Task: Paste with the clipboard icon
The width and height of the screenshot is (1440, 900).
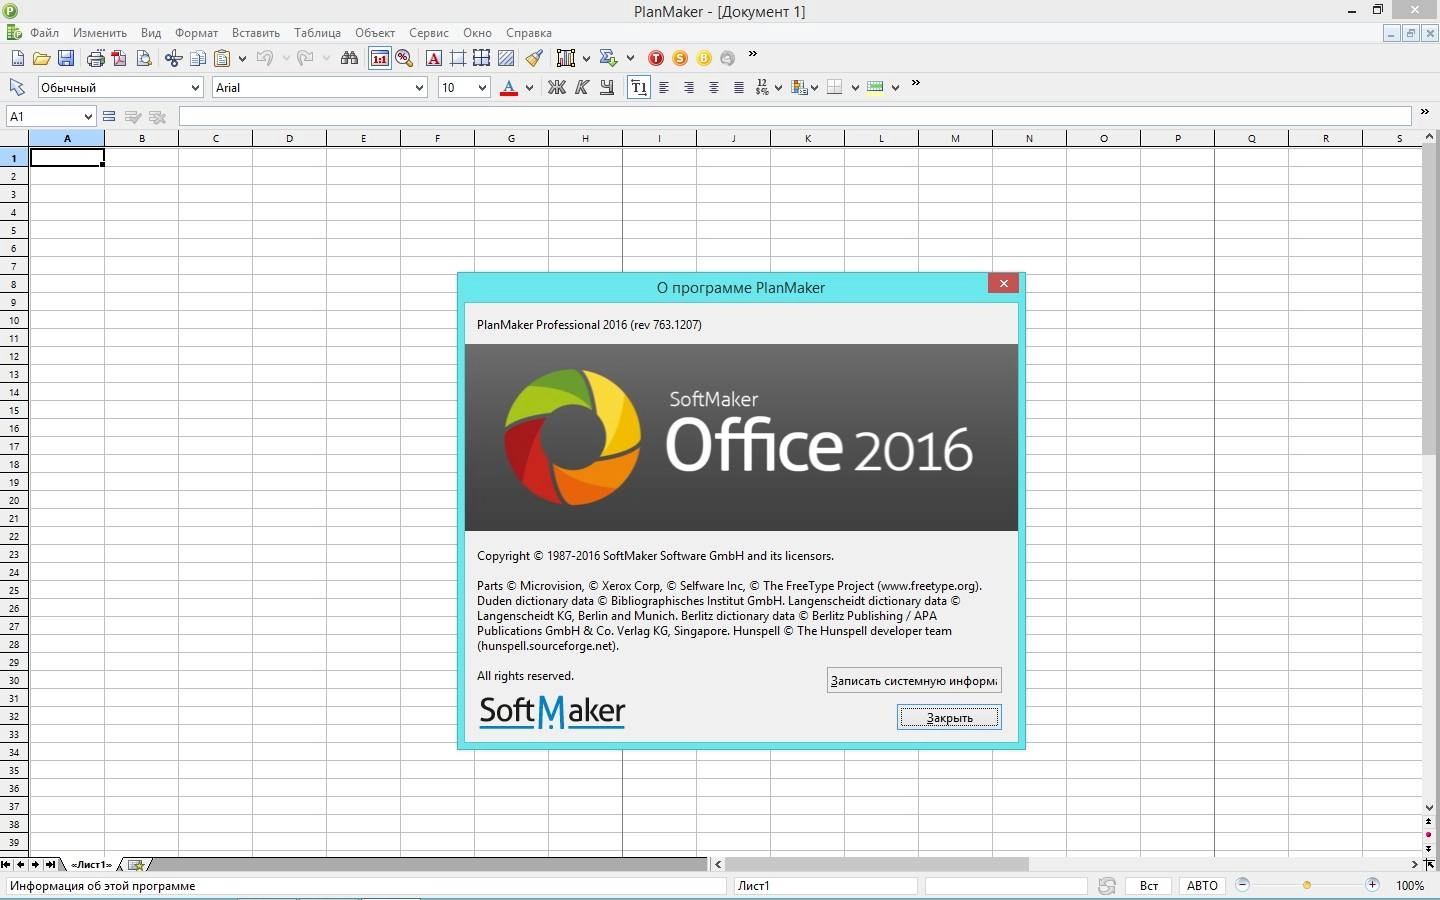Action: click(223, 58)
